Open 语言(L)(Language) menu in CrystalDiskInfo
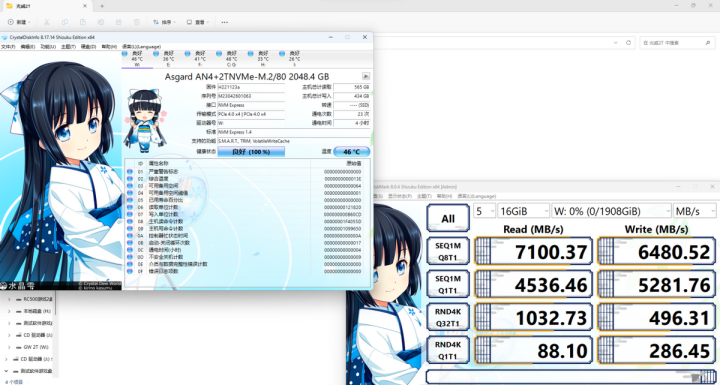The image size is (720, 385). [x=141, y=46]
